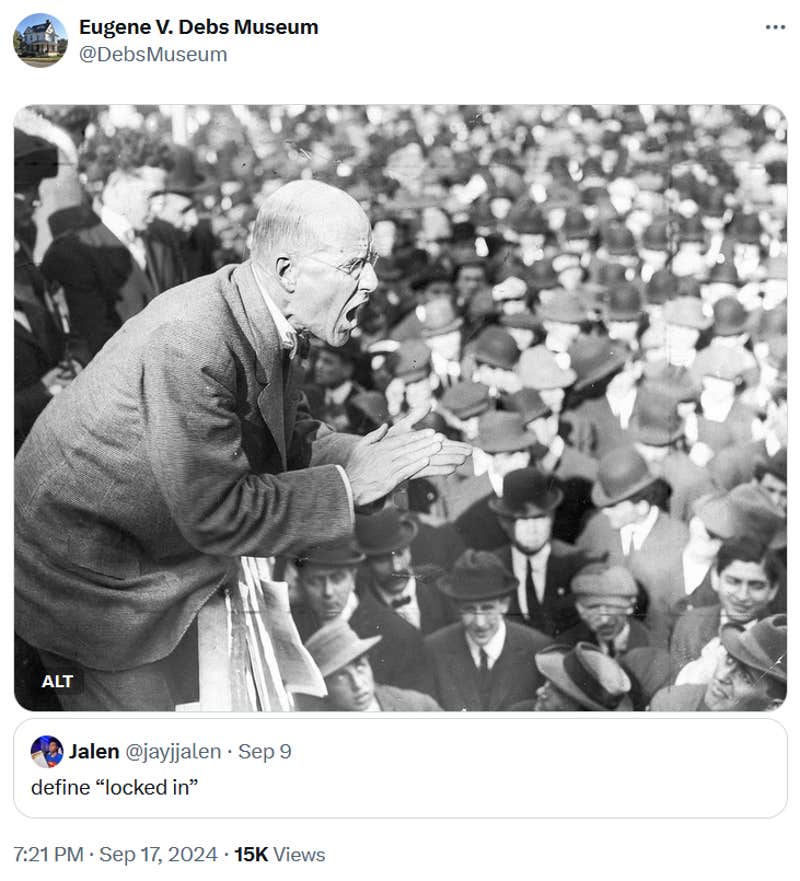This screenshot has width=800, height=881.
Task: Show the ALT image description badge
Action: tap(57, 681)
